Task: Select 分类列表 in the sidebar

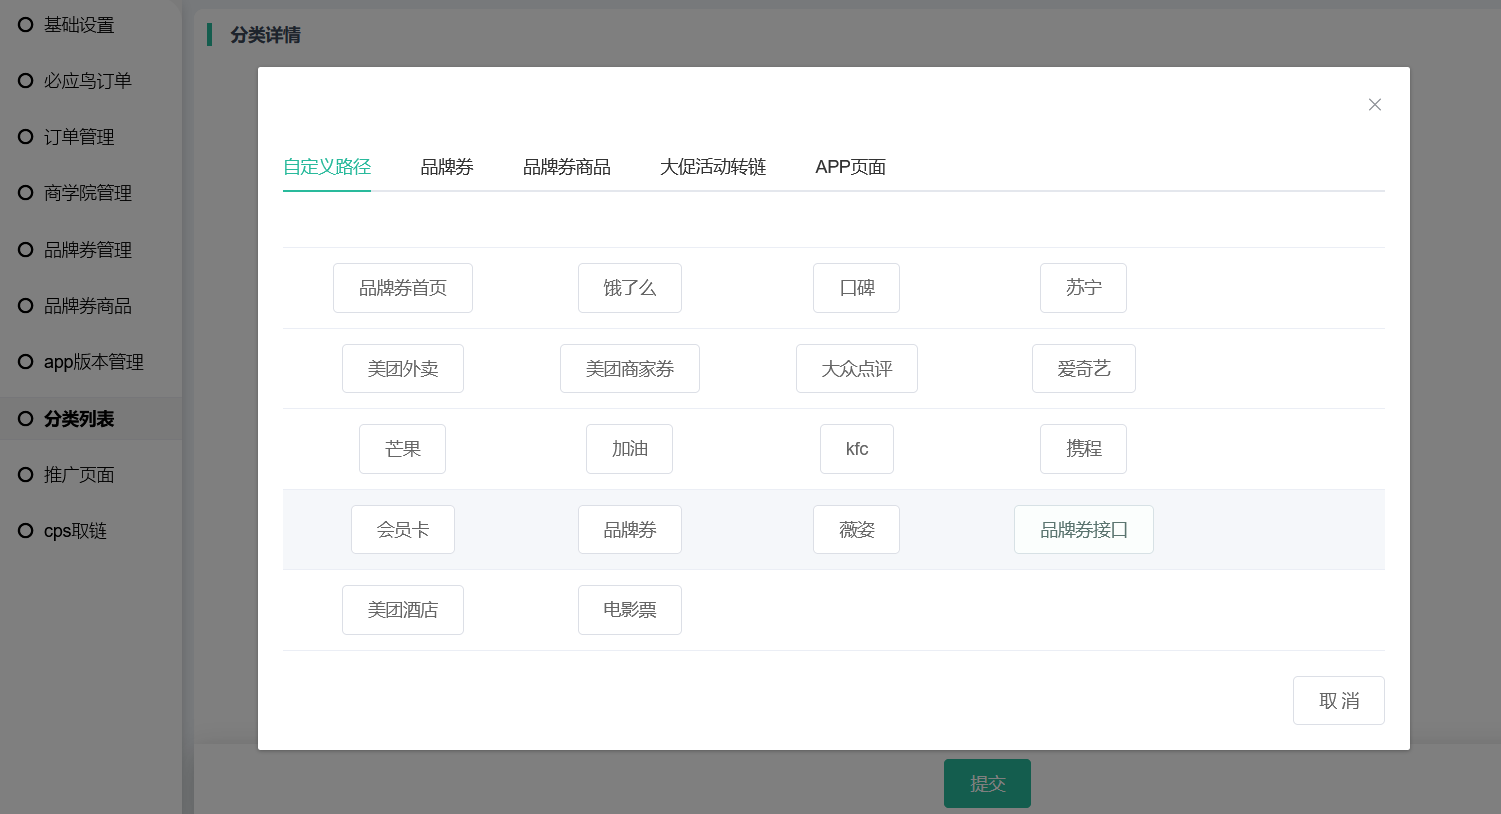Action: click(x=79, y=419)
